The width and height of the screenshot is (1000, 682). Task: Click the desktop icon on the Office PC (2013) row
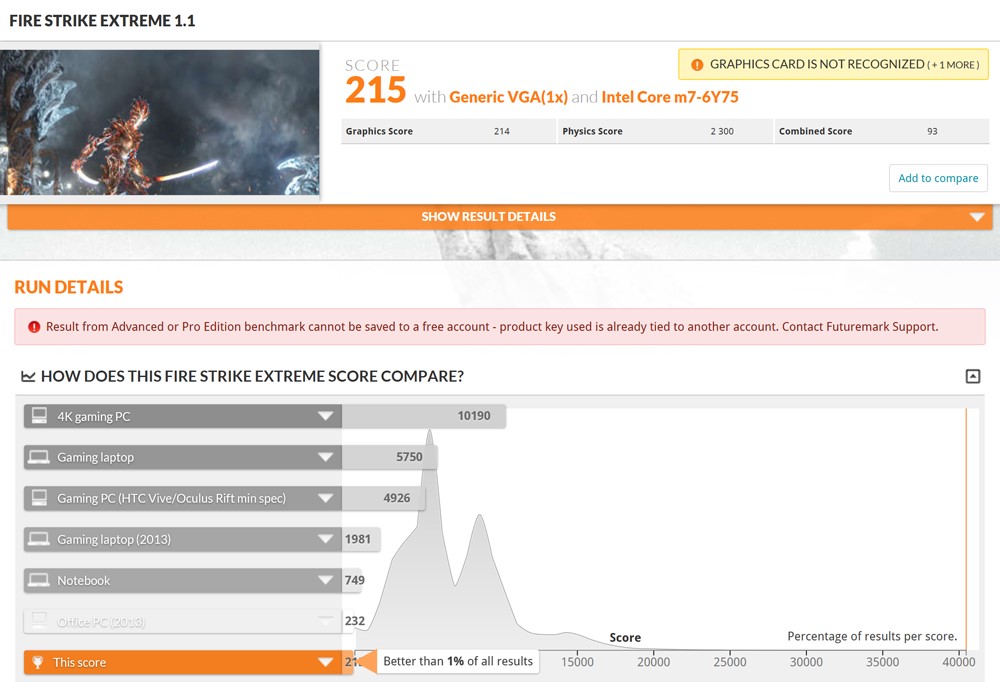pyautogui.click(x=40, y=620)
